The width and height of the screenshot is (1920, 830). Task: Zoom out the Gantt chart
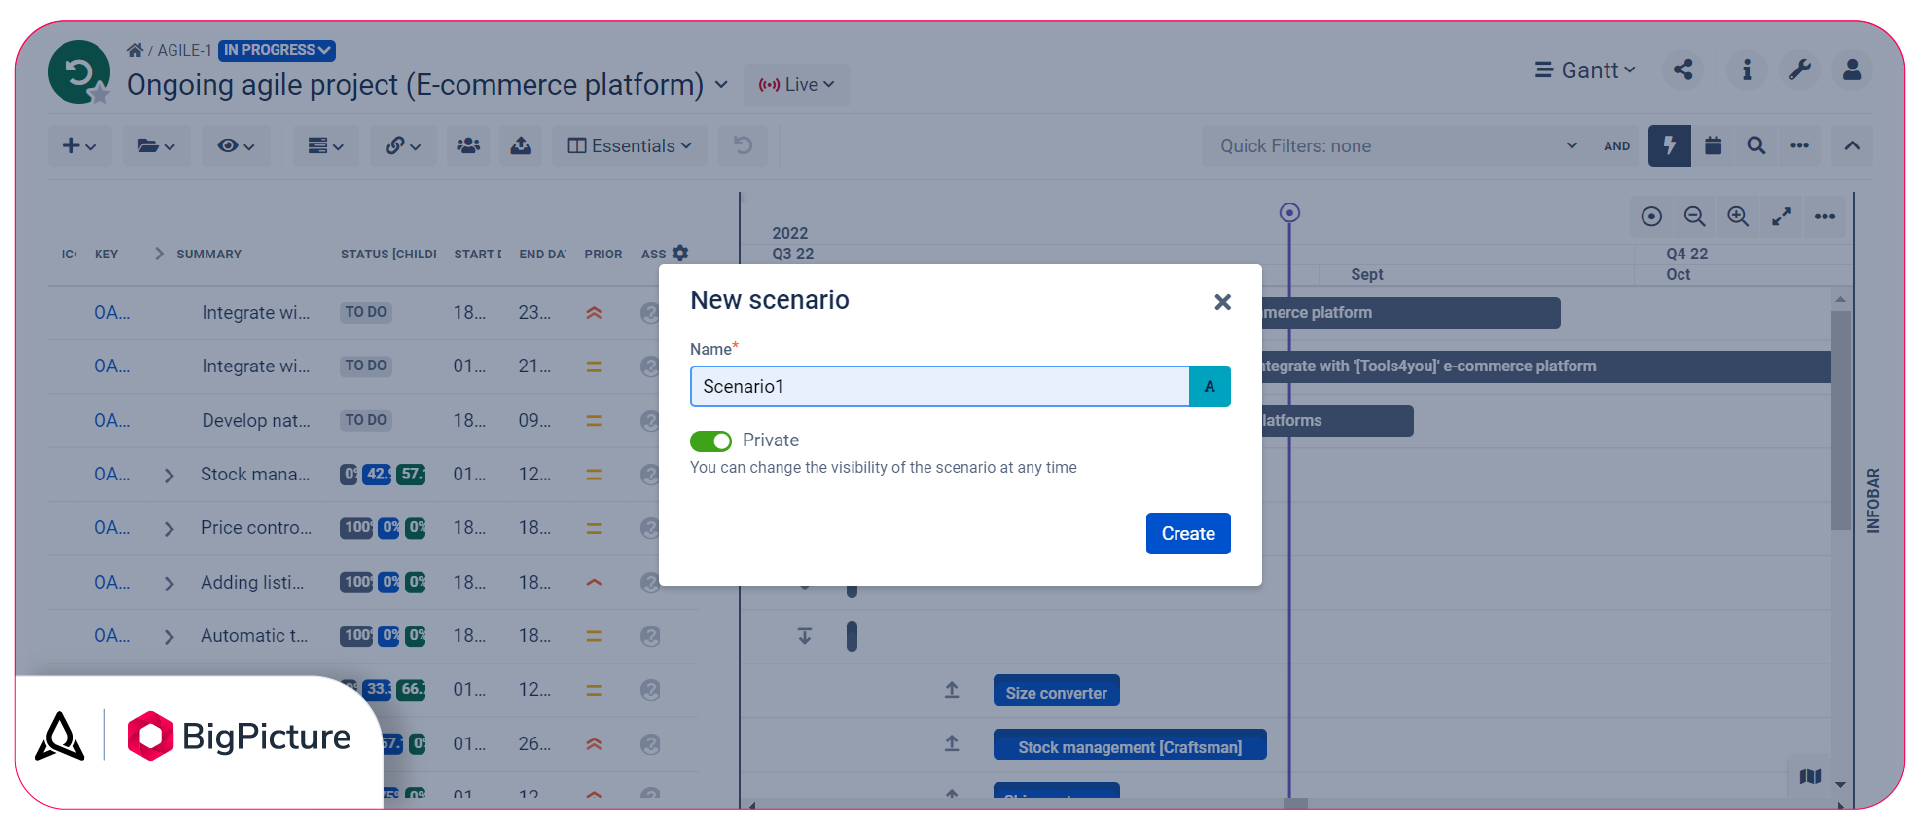(1694, 217)
